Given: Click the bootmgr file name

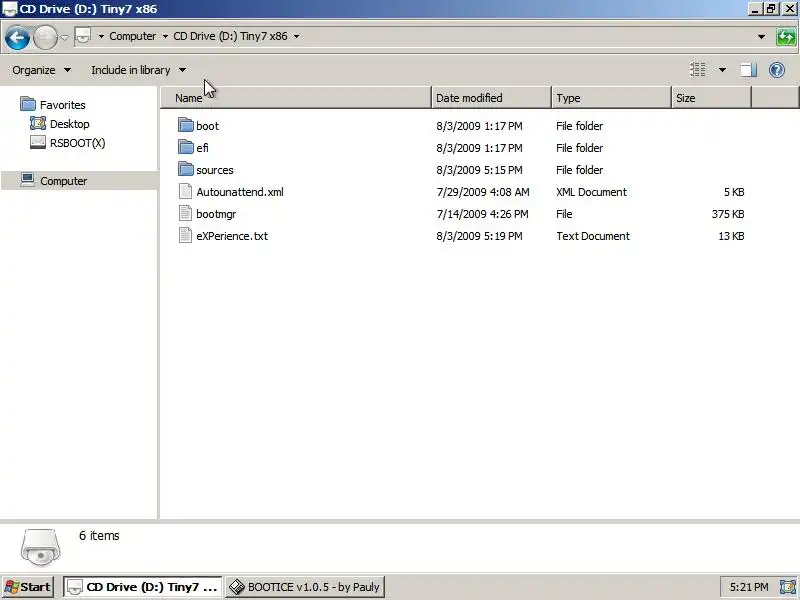Looking at the screenshot, I should [x=216, y=214].
